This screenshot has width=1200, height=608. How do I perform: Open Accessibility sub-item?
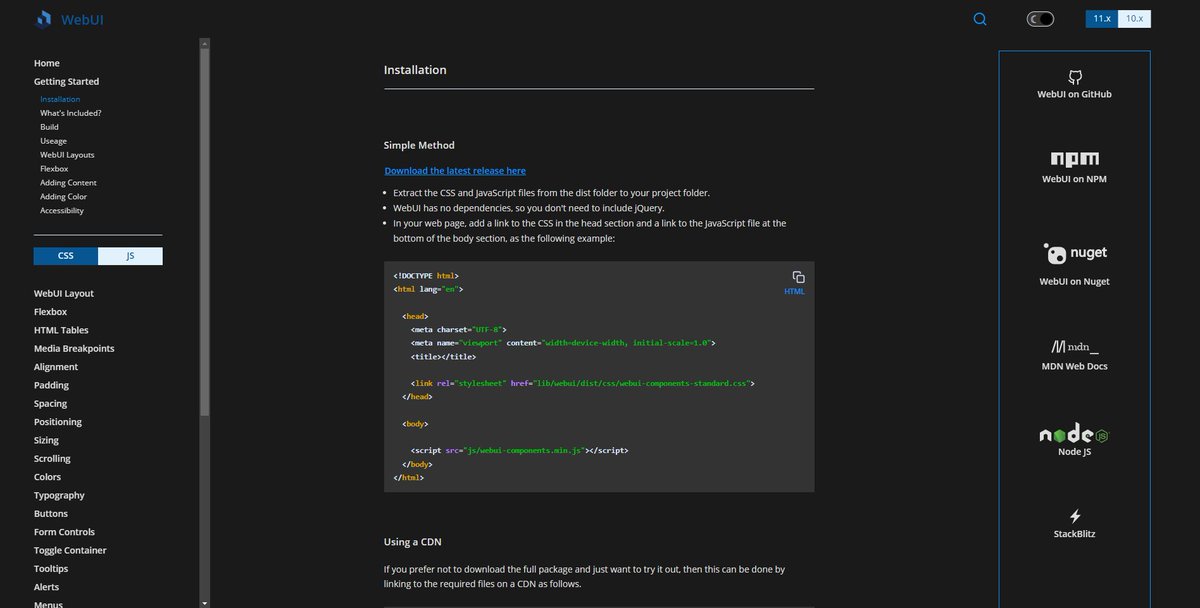(x=62, y=211)
